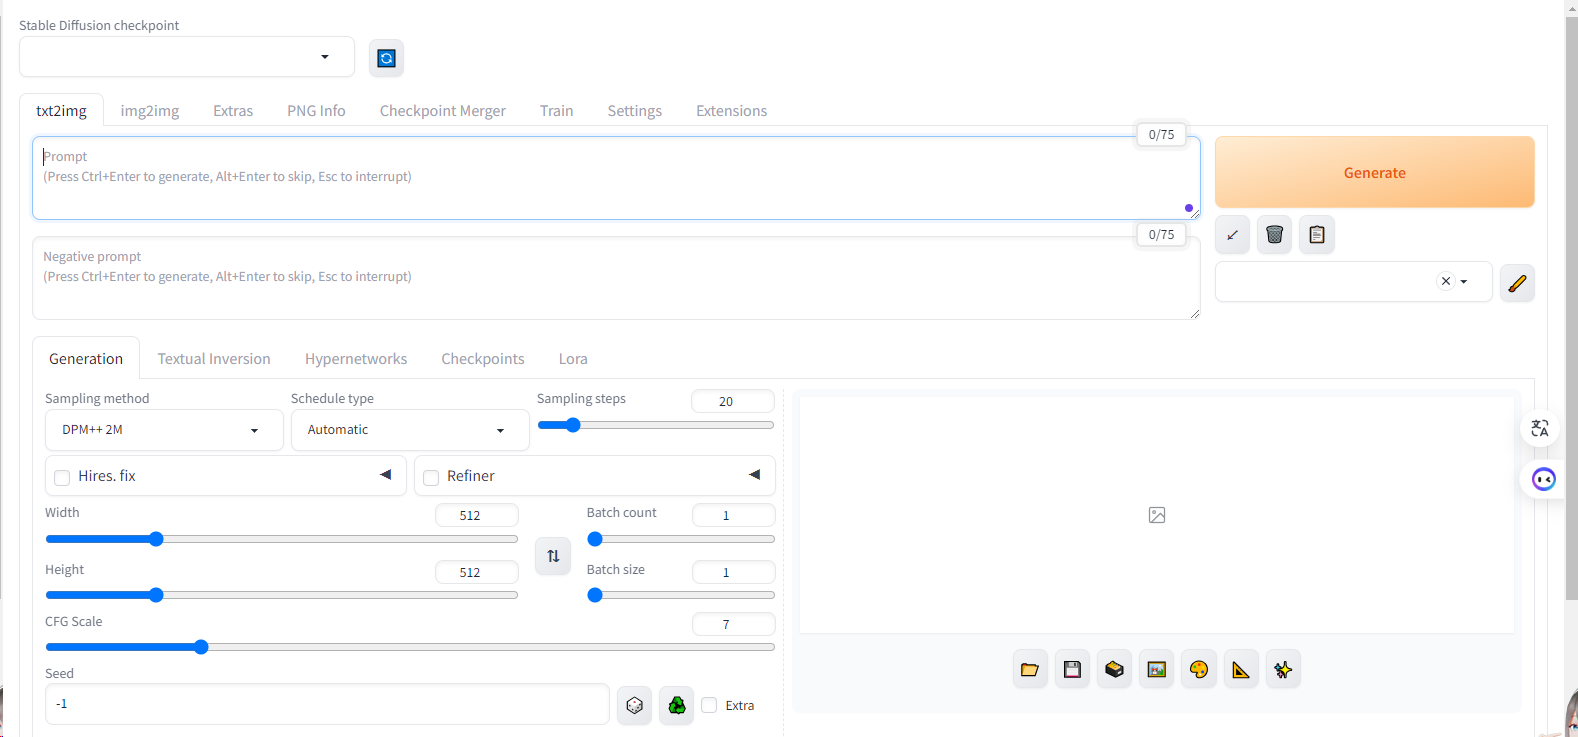The width and height of the screenshot is (1578, 737).
Task: Click the image placeholder icon in the output gallery
Action: pos(1157,515)
